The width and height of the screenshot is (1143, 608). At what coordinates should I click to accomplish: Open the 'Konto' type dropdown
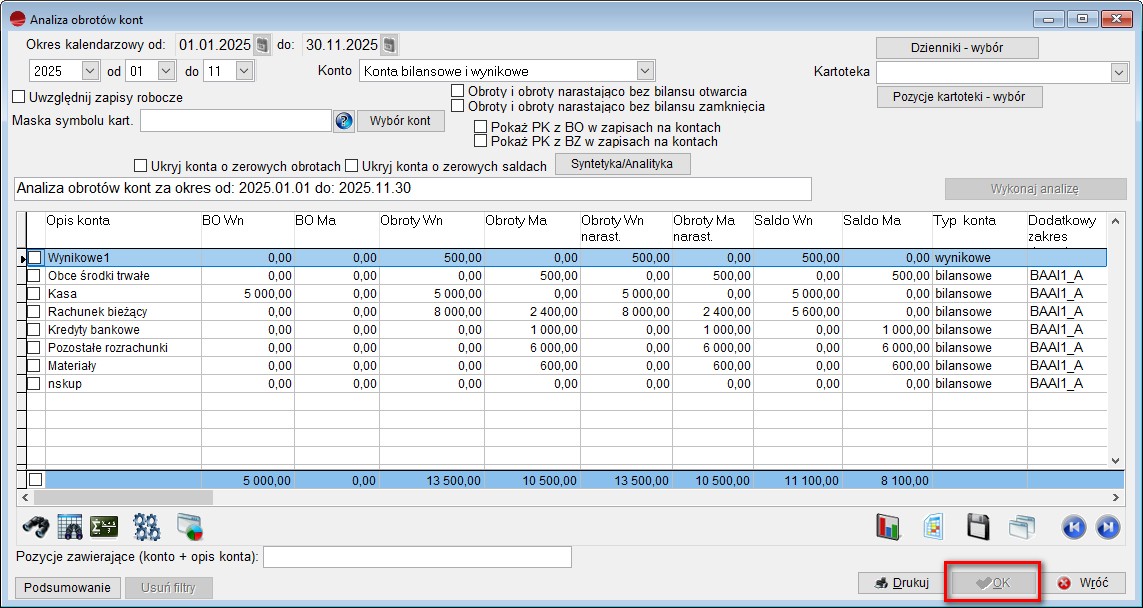[x=645, y=71]
